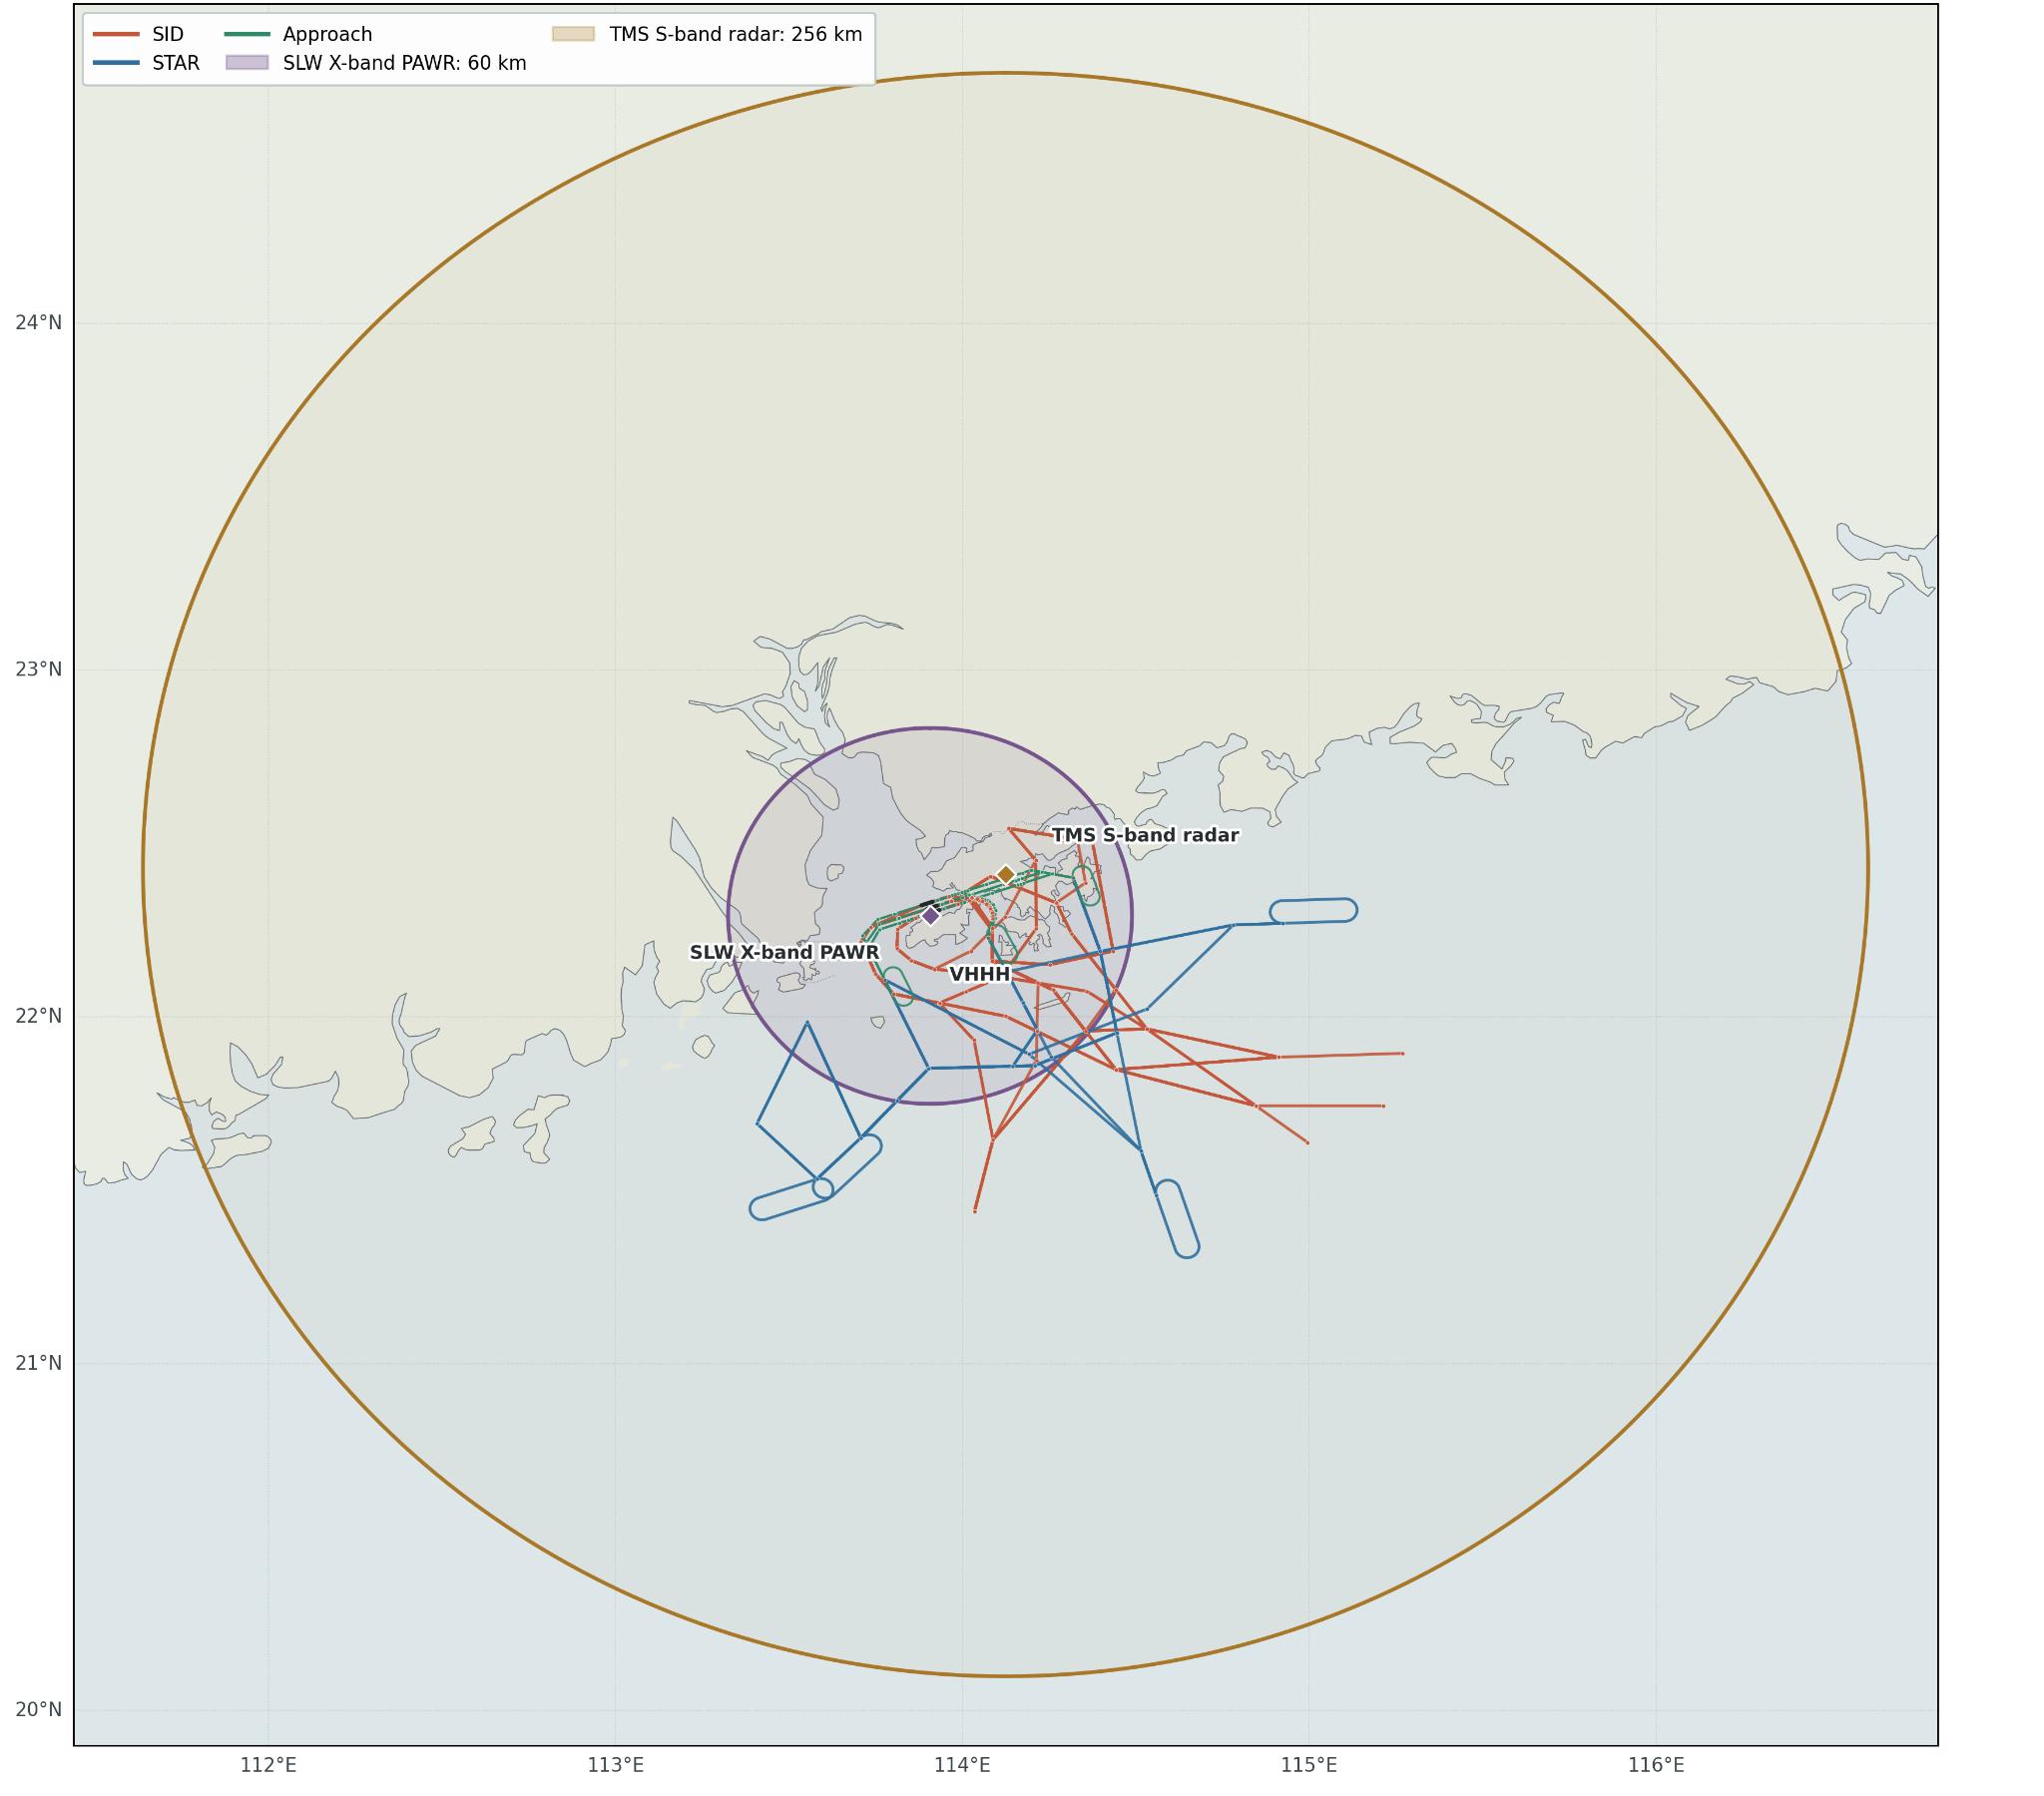
Task: Select the 'SLW X-band PAWR: 60 km' legend text
Action: (405, 64)
